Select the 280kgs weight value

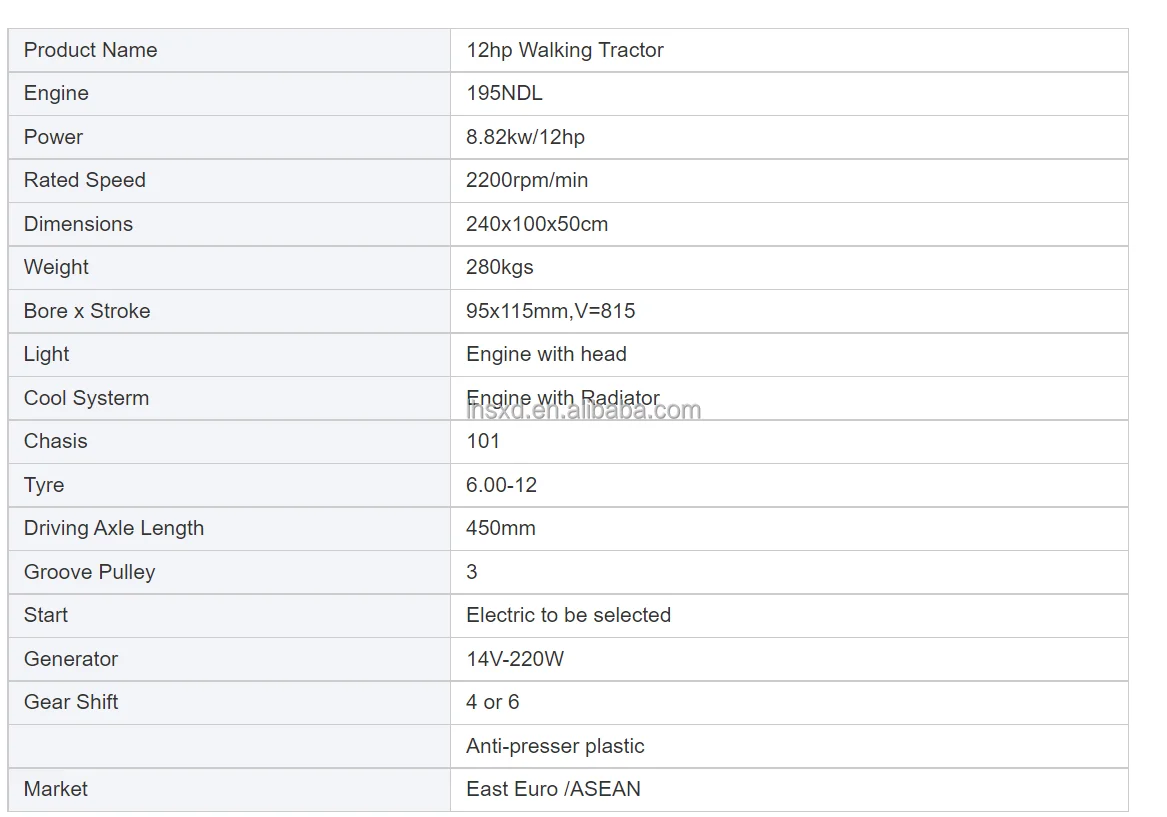tap(500, 267)
